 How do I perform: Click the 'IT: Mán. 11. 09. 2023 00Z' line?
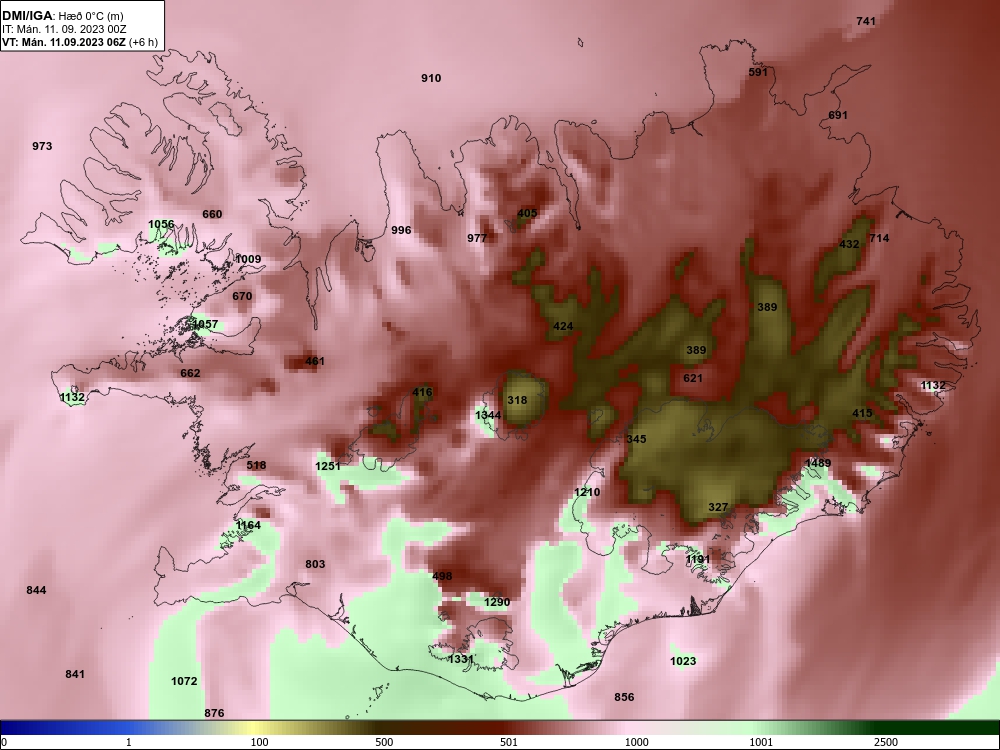coord(64,29)
